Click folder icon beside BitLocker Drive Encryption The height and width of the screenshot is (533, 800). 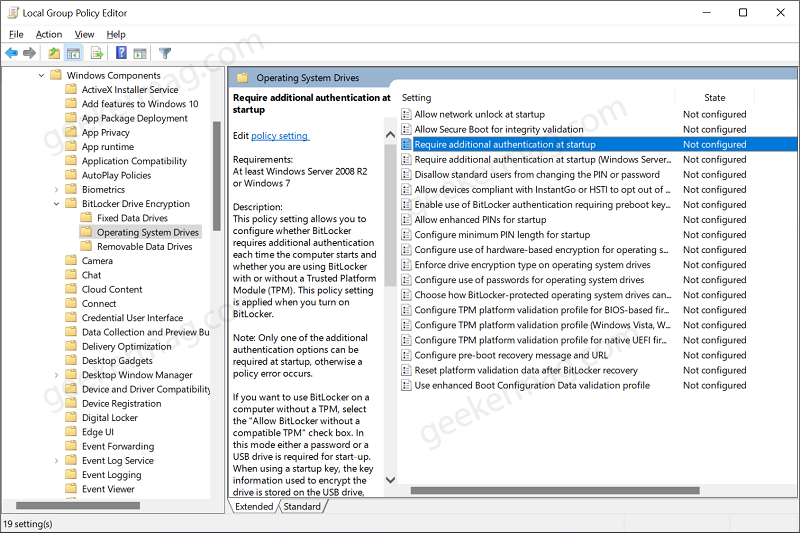coord(71,204)
